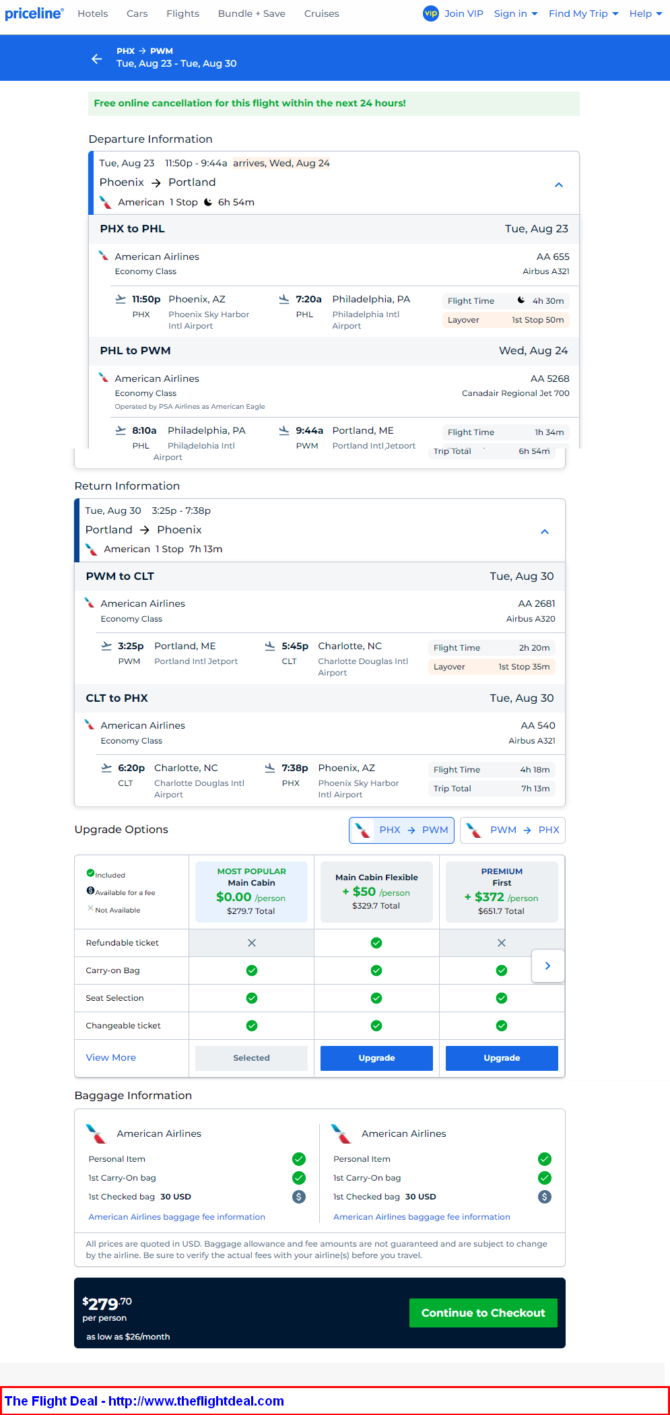Open the Cruises menu
The height and width of the screenshot is (1415, 670).
[x=321, y=14]
